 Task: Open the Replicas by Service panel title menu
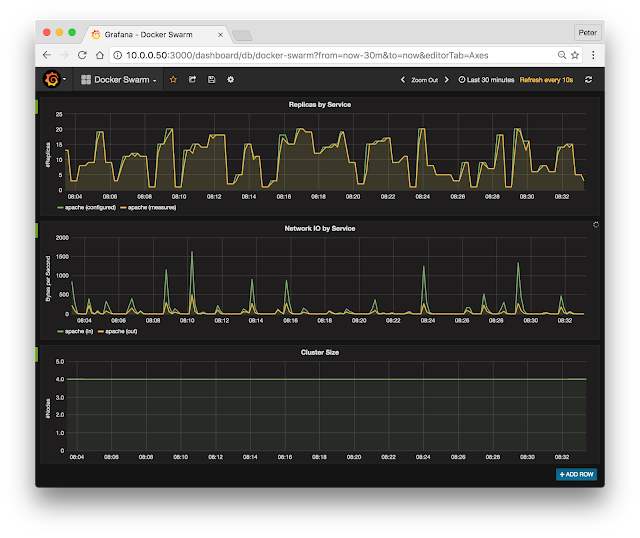(x=320, y=104)
